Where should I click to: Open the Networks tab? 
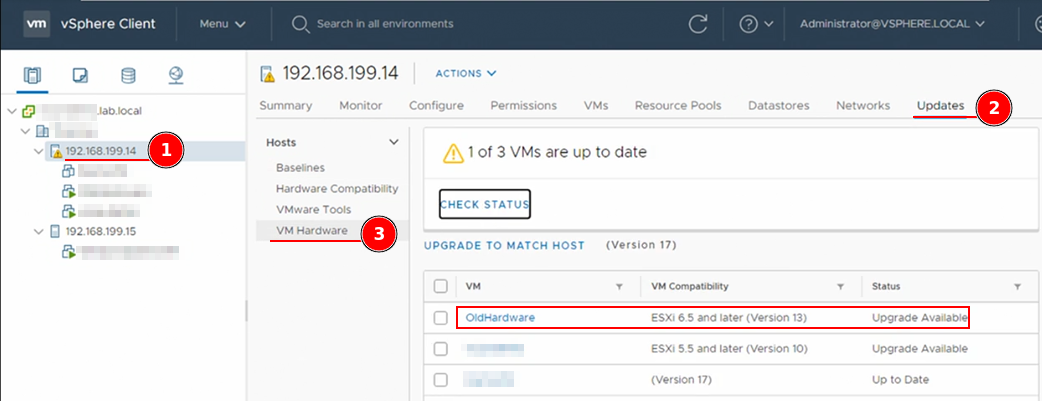click(863, 106)
